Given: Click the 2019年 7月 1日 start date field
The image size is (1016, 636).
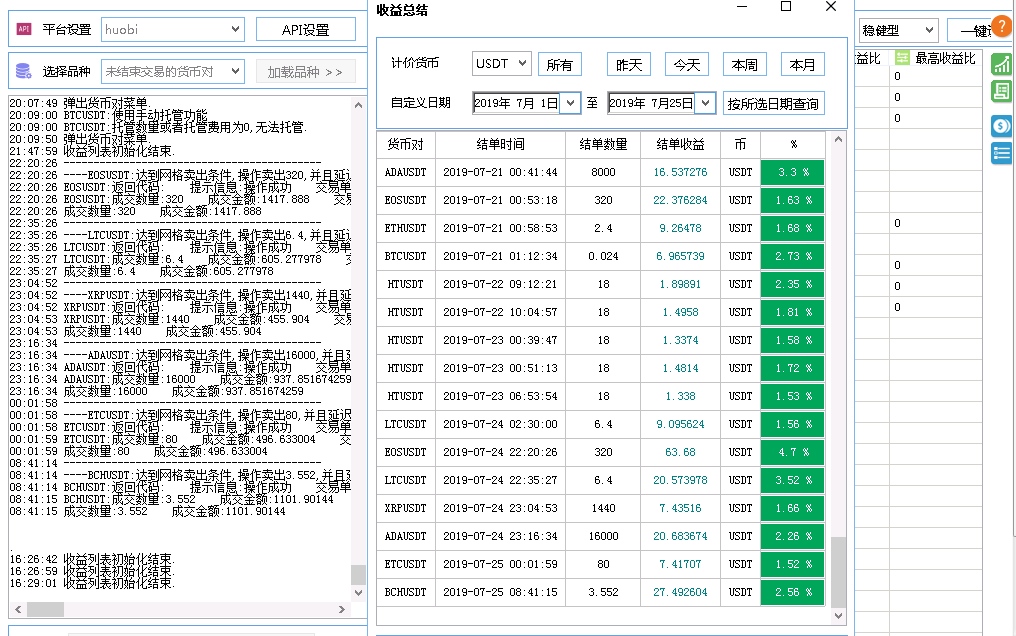Looking at the screenshot, I should pos(516,103).
